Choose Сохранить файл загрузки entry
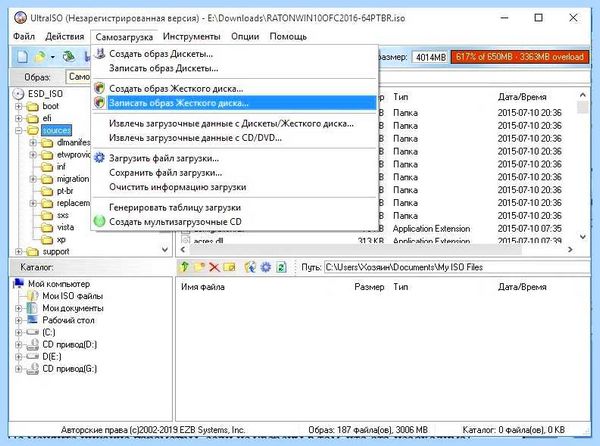Viewport: 600px width, 446px height. point(235,173)
